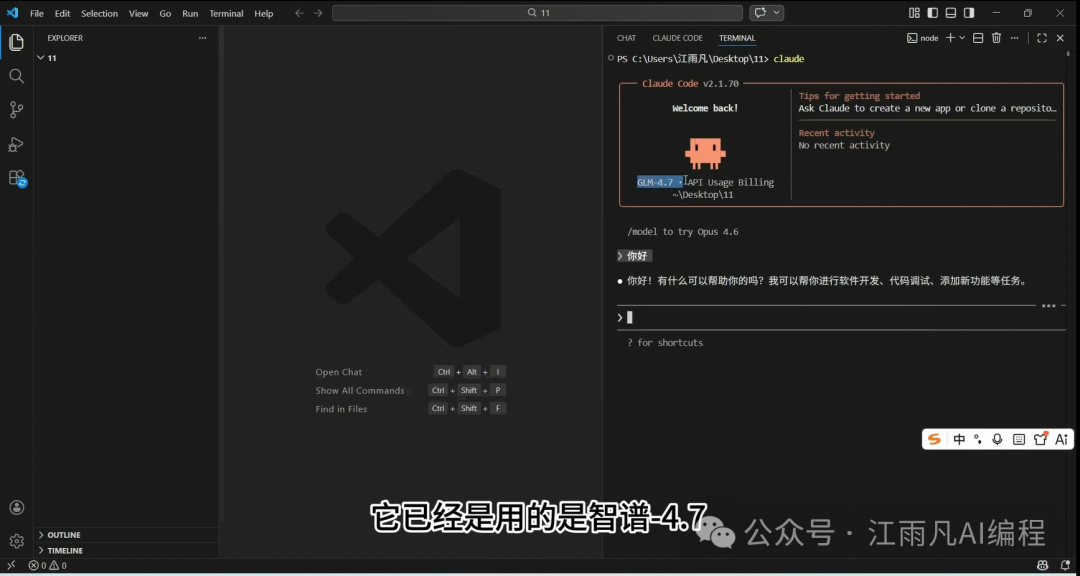The image size is (1080, 576).
Task: Click the command center search box
Action: click(x=537, y=12)
